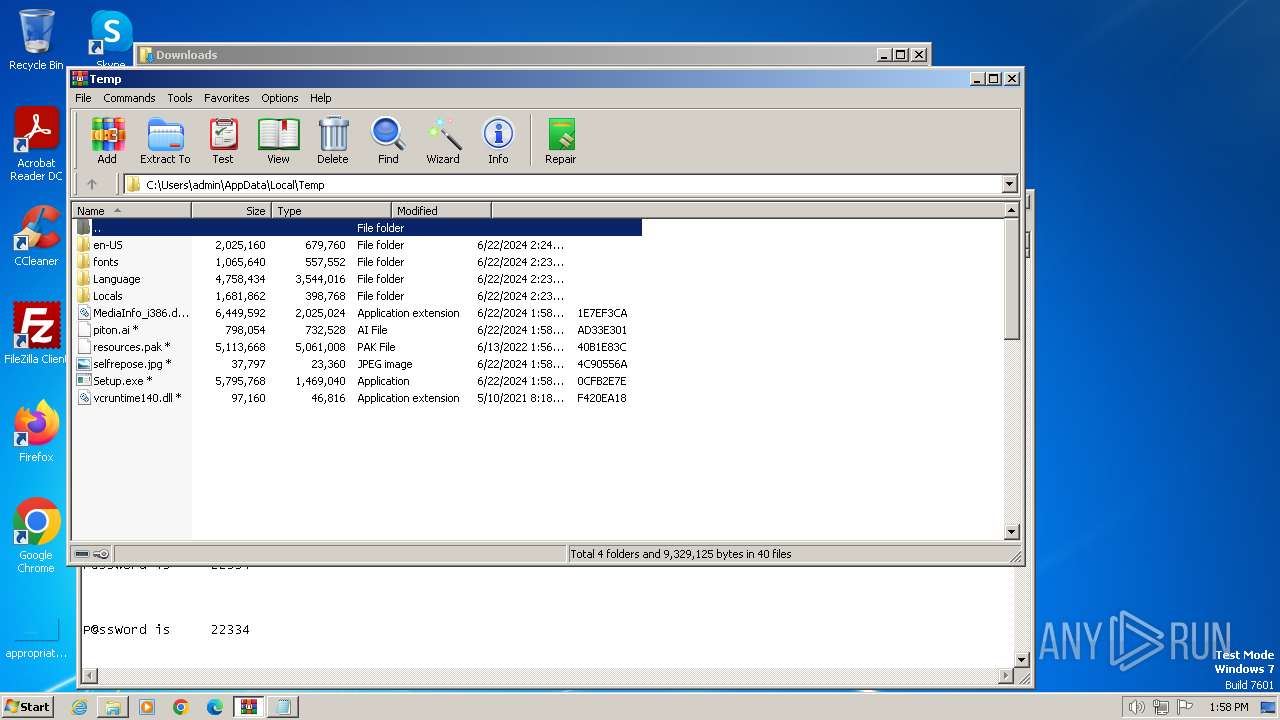The height and width of the screenshot is (720, 1280).
Task: Click the Info icon in toolbar
Action: coord(498,141)
